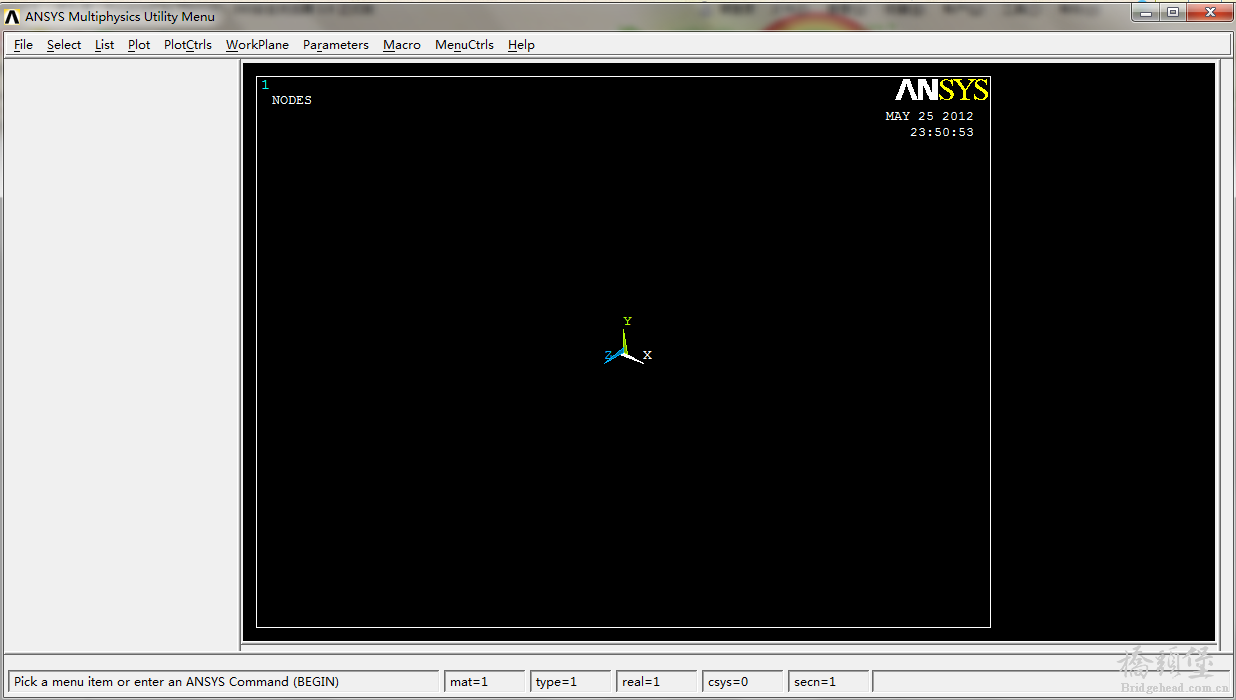This screenshot has height=700, width=1236.
Task: Open the Help menu
Action: tap(521, 45)
